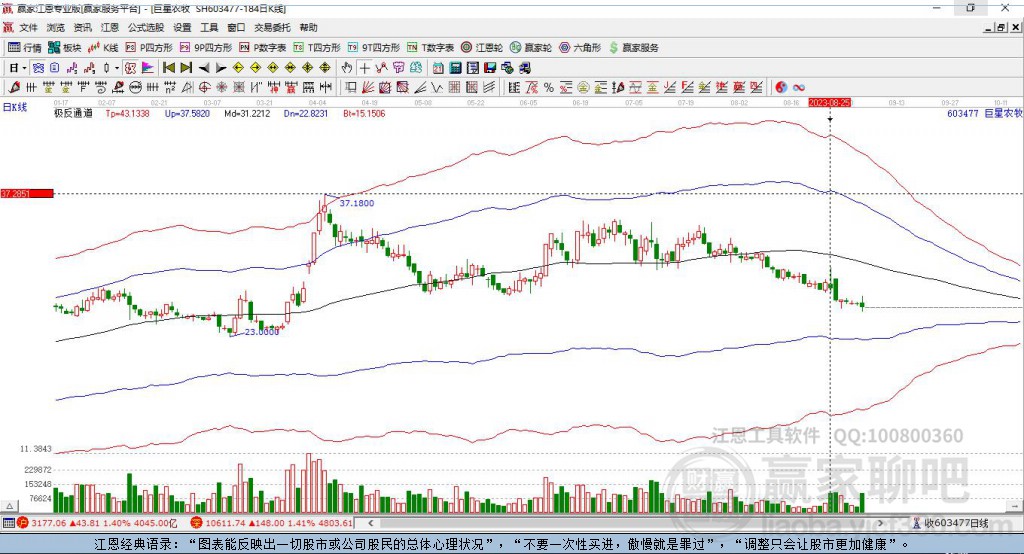Select the n² square tool
This screenshot has height=554, width=1024.
pos(170,87)
